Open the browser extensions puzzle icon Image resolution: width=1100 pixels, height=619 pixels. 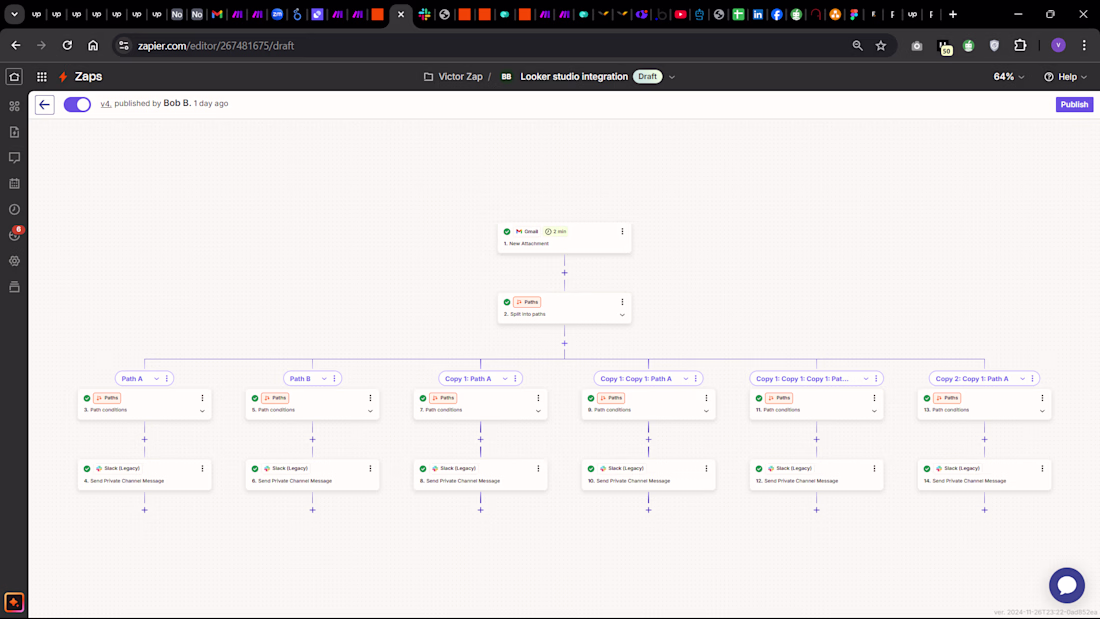(x=1020, y=46)
